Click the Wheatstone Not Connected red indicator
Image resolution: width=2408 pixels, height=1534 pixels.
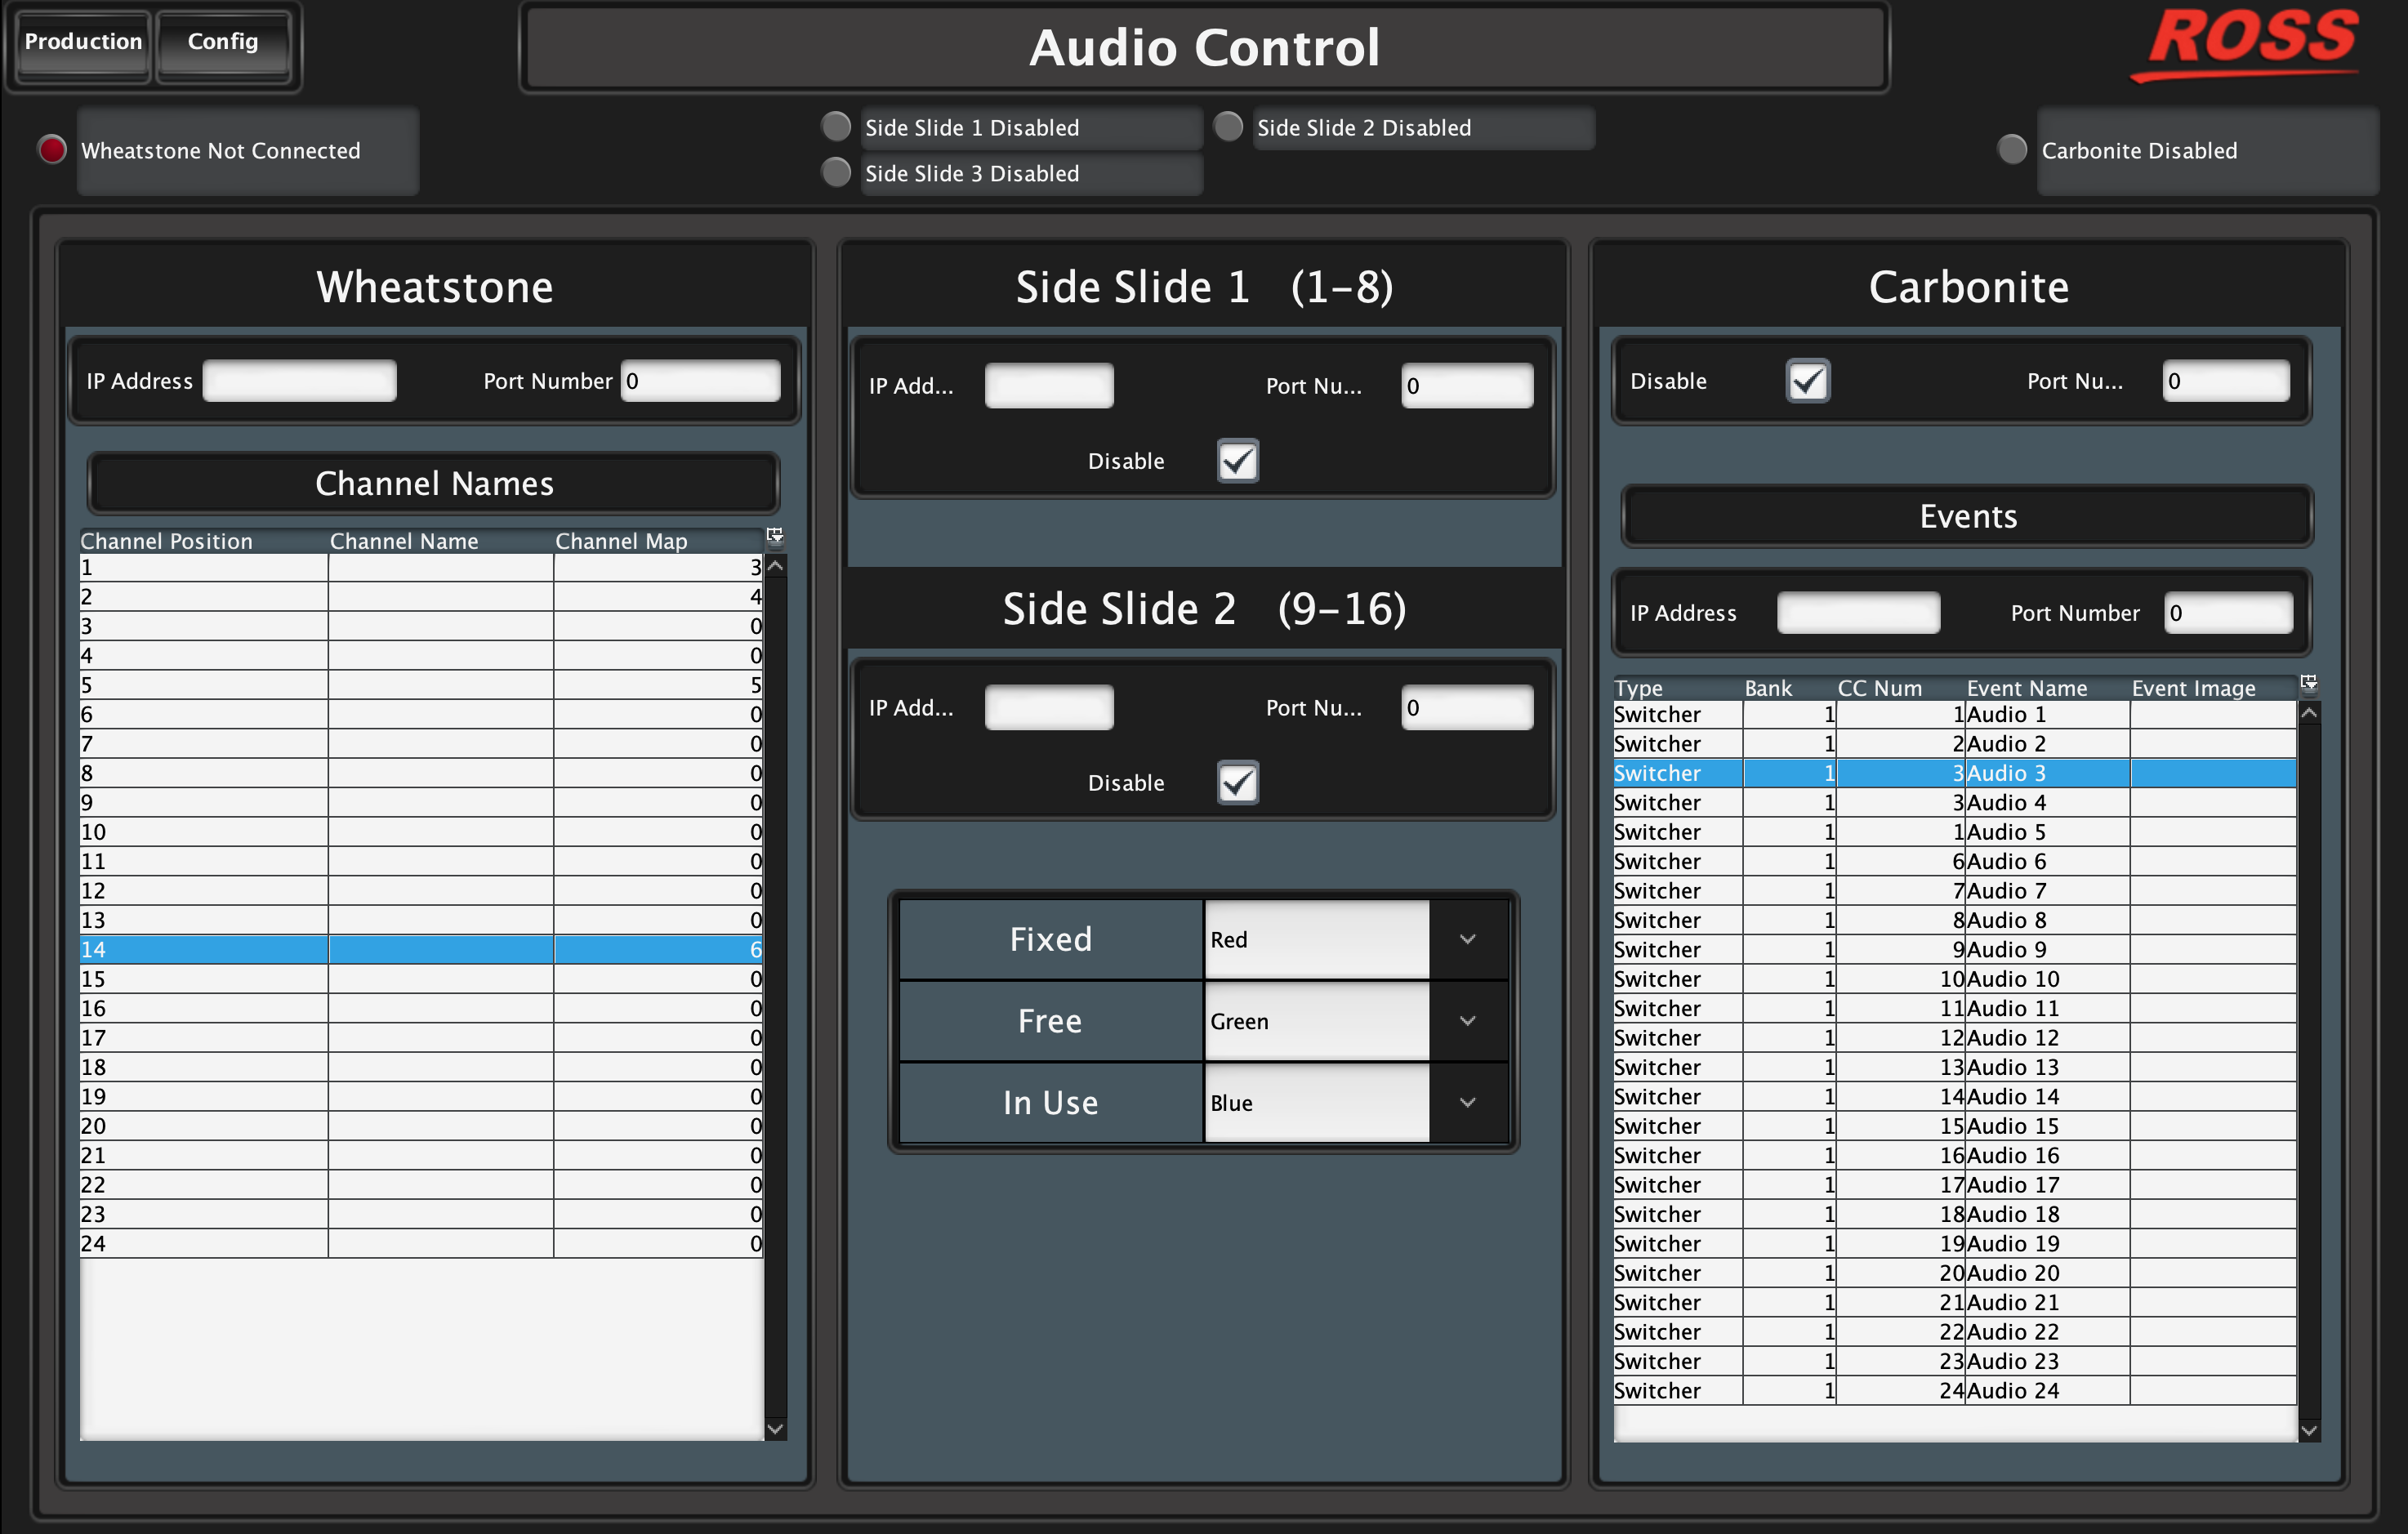52,149
